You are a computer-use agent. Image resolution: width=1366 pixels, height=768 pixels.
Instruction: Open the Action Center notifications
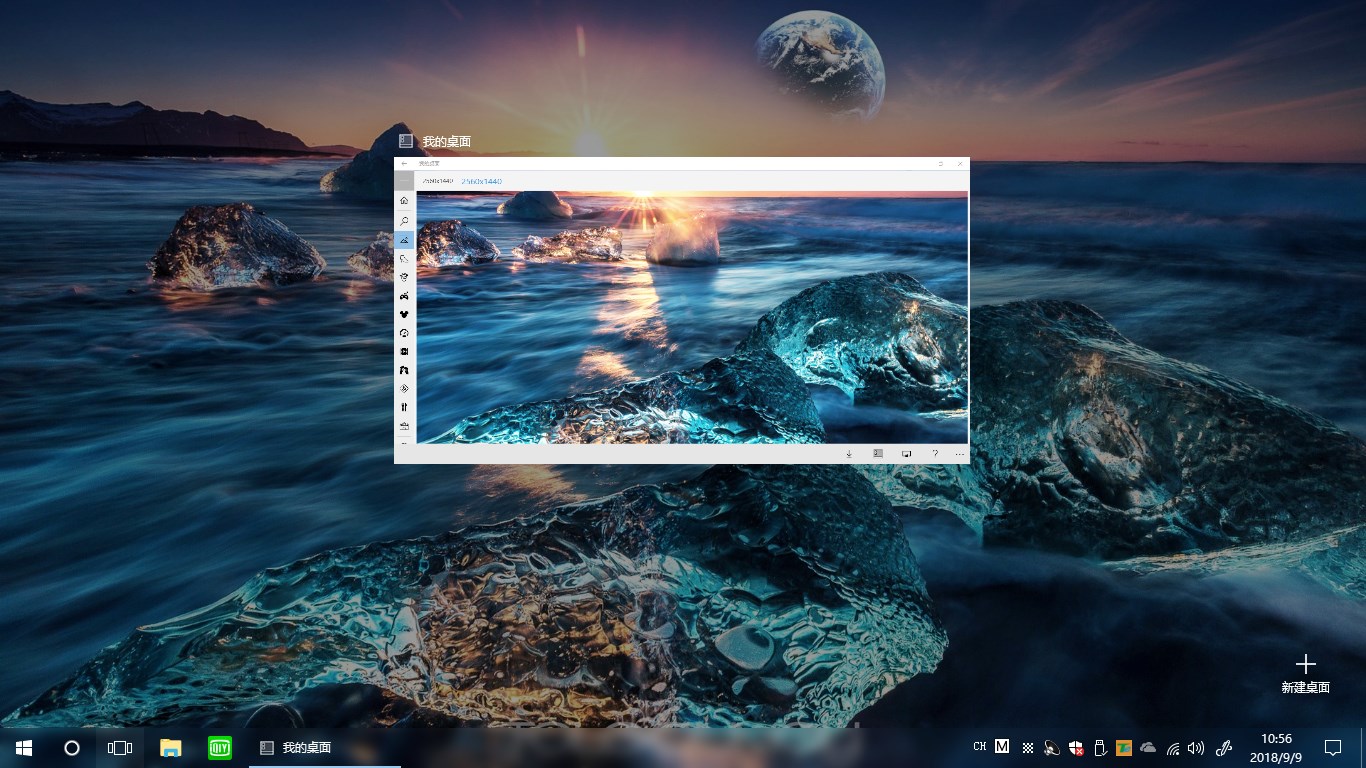pyautogui.click(x=1332, y=747)
